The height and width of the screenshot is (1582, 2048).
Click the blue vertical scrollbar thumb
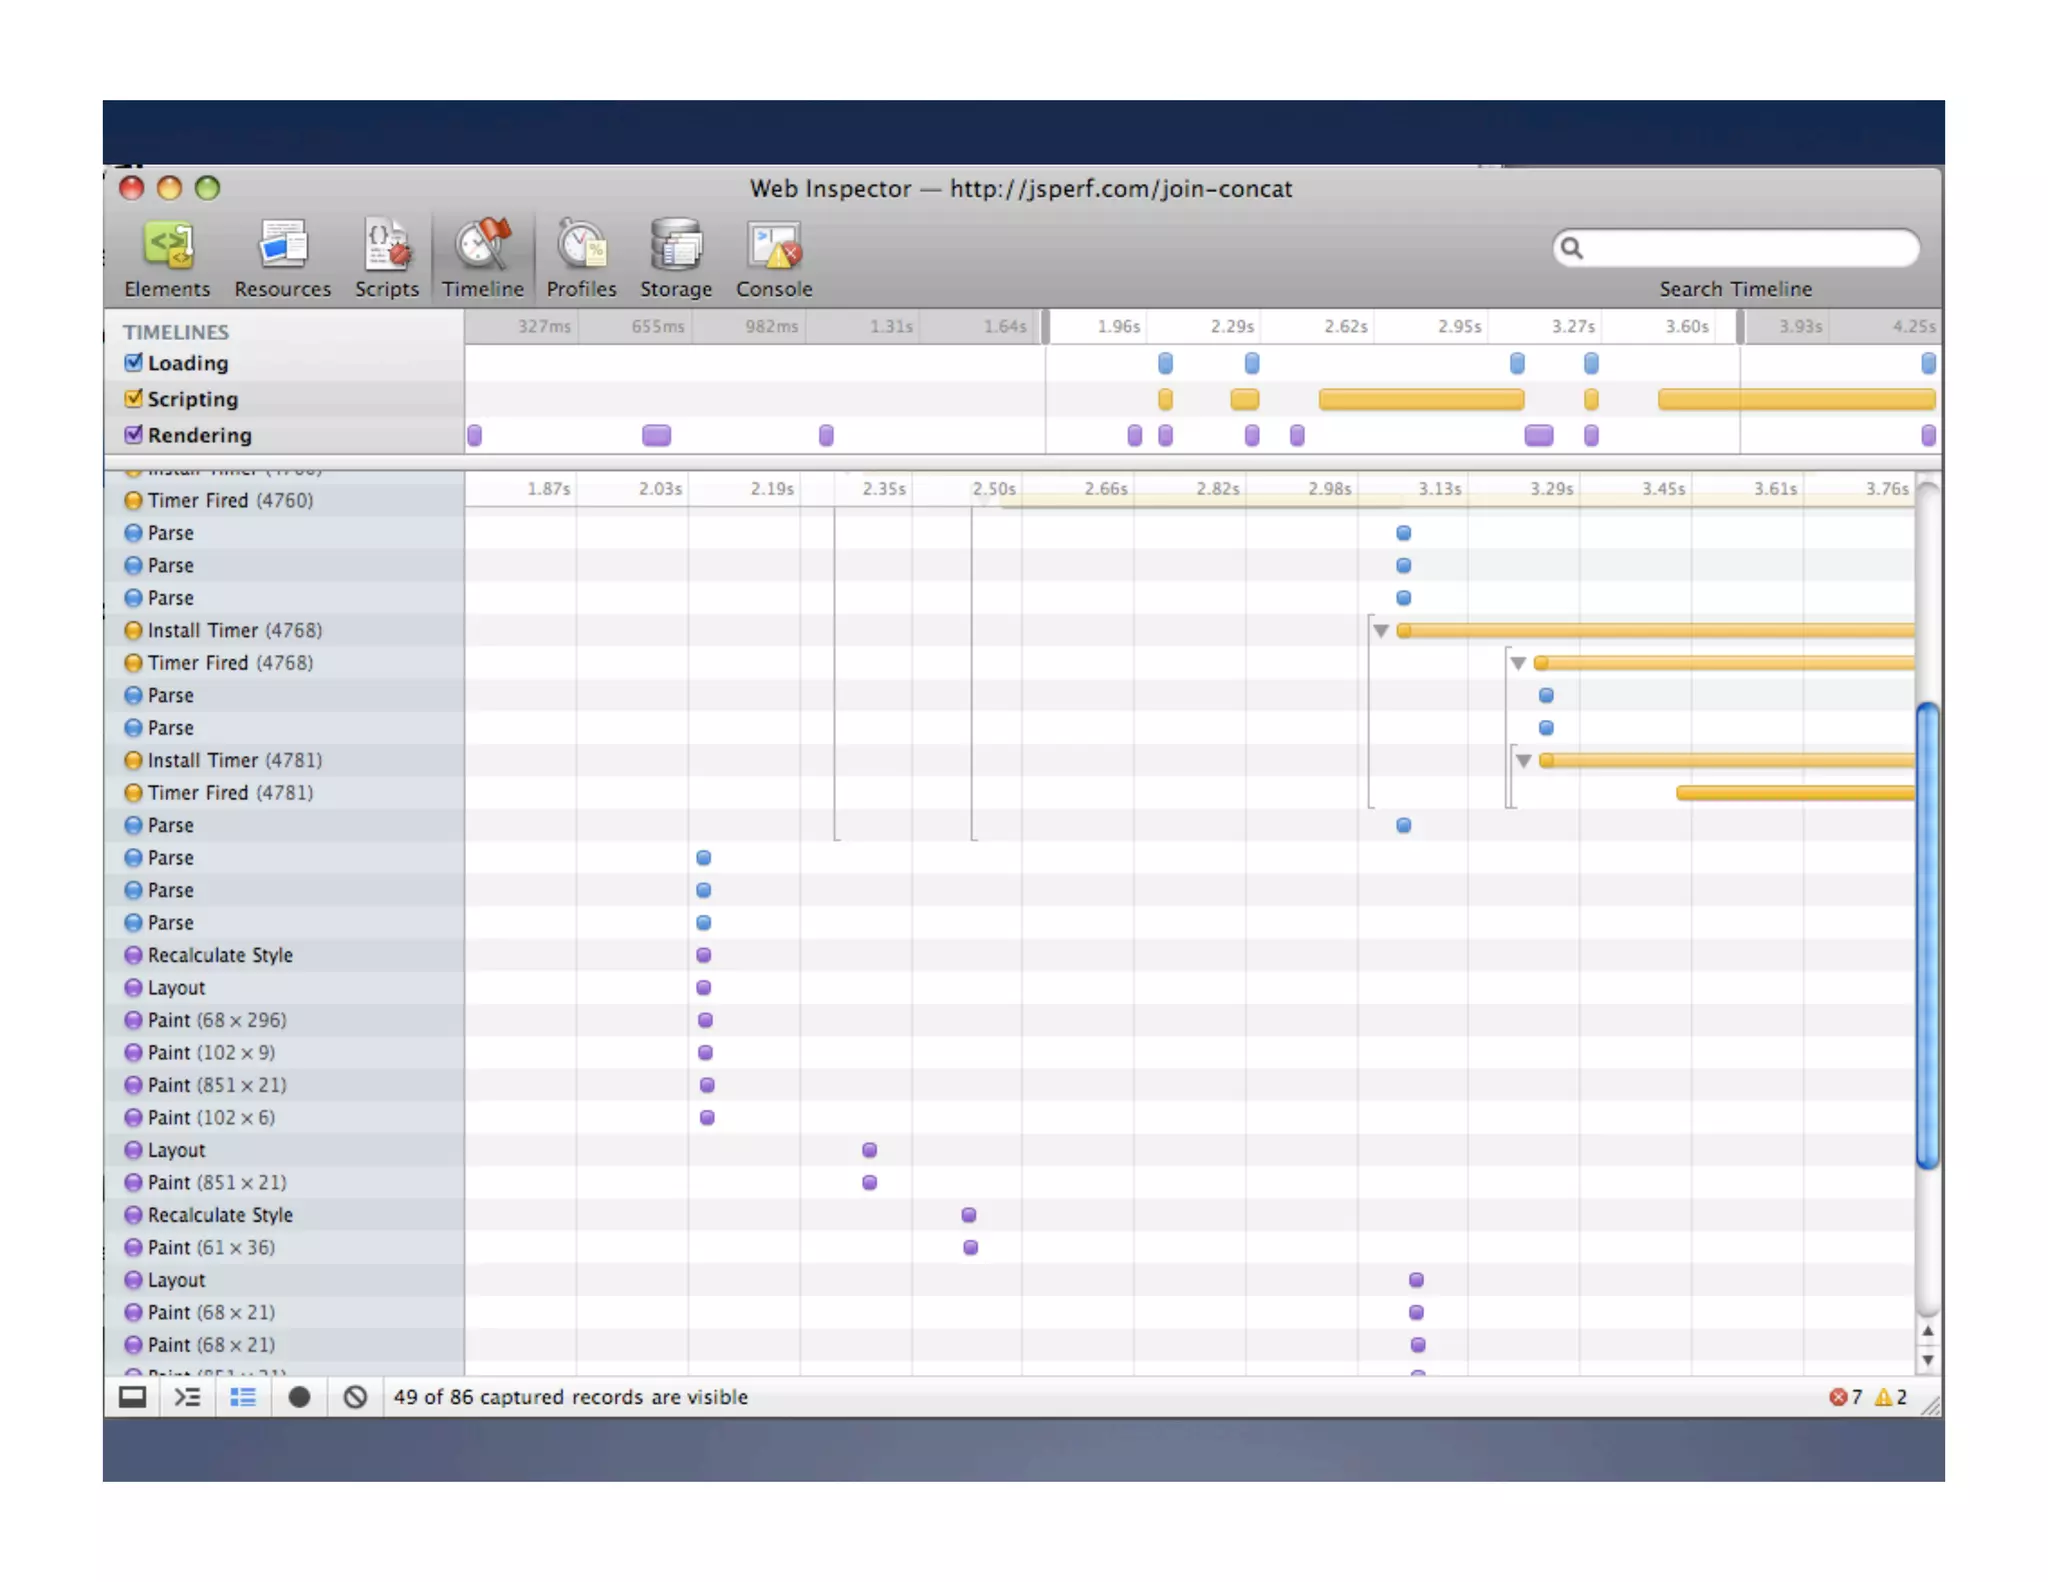pyautogui.click(x=1927, y=935)
